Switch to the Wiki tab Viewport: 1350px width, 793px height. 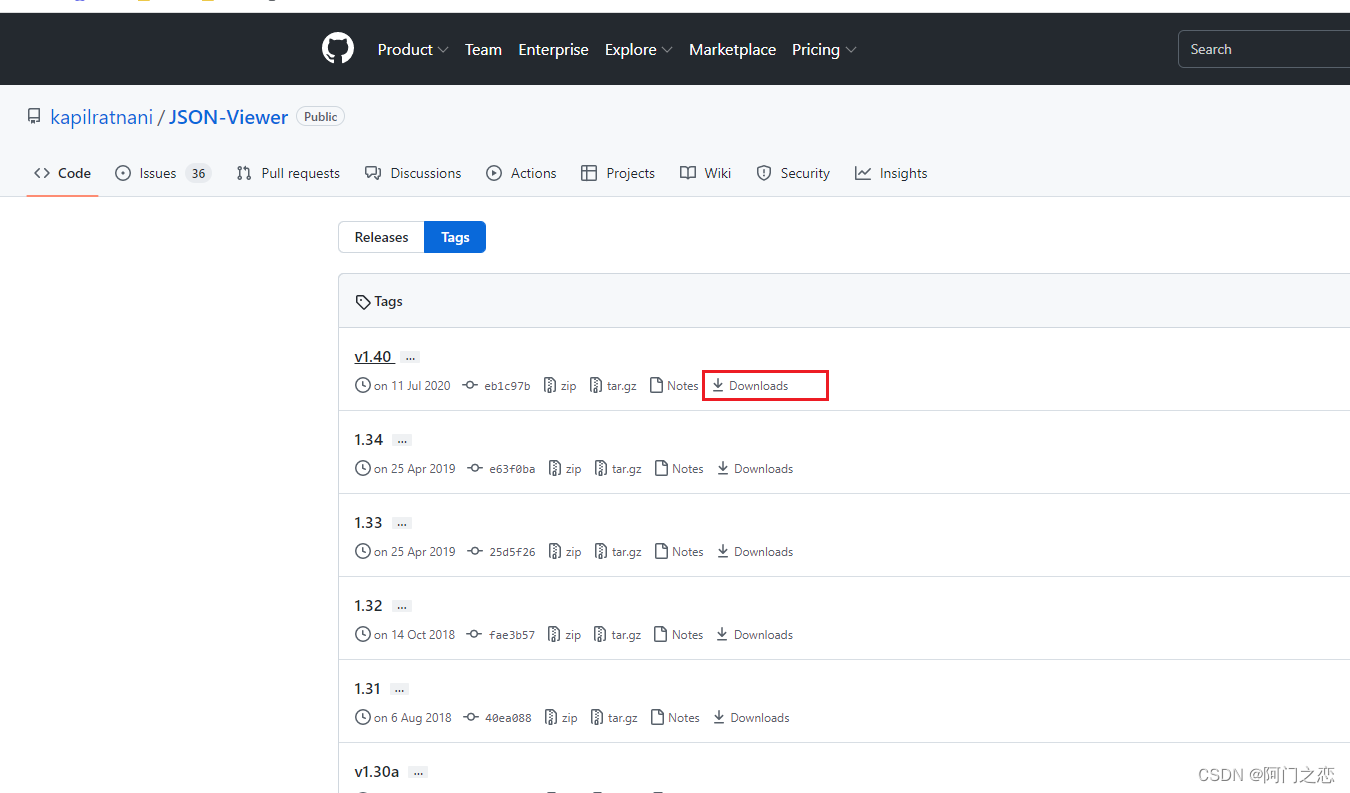(x=705, y=173)
